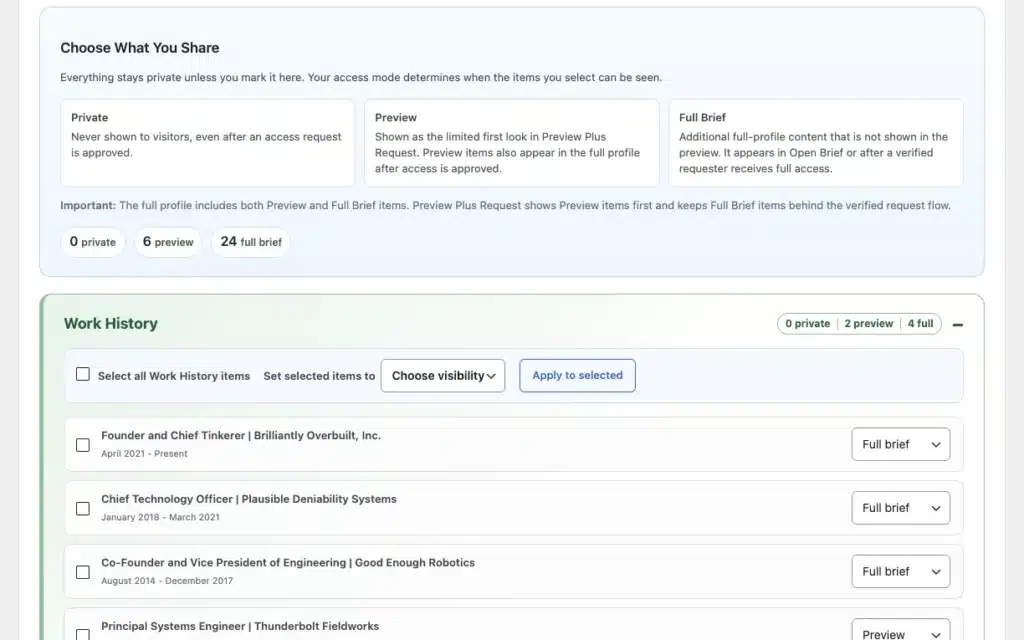Click the 'August 2014 - December 2017' date
This screenshot has width=1024, height=640.
167,581
